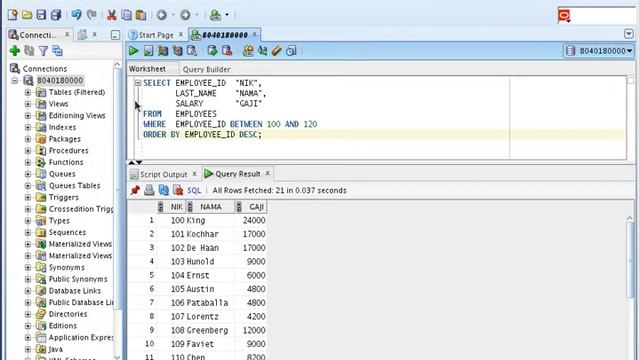
Task: Click the NIK column header
Action: click(171, 207)
